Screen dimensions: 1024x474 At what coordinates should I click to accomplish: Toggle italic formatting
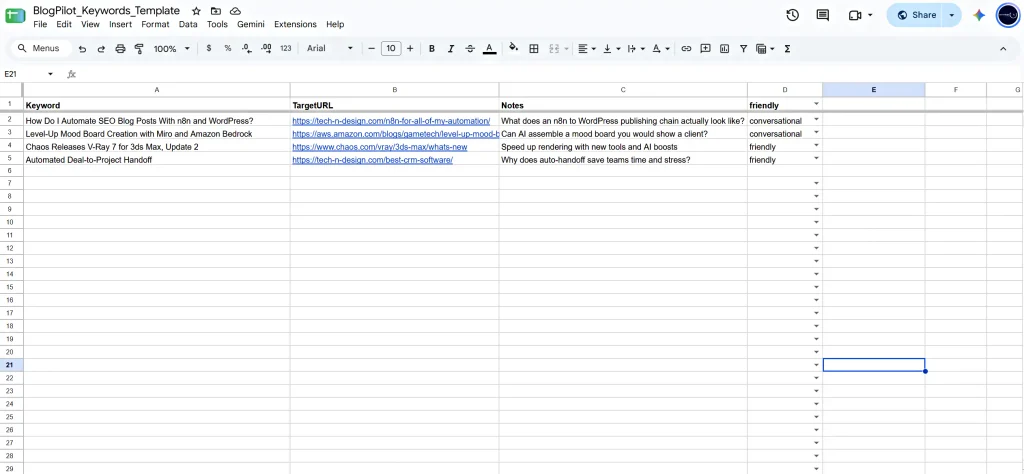coord(451,48)
